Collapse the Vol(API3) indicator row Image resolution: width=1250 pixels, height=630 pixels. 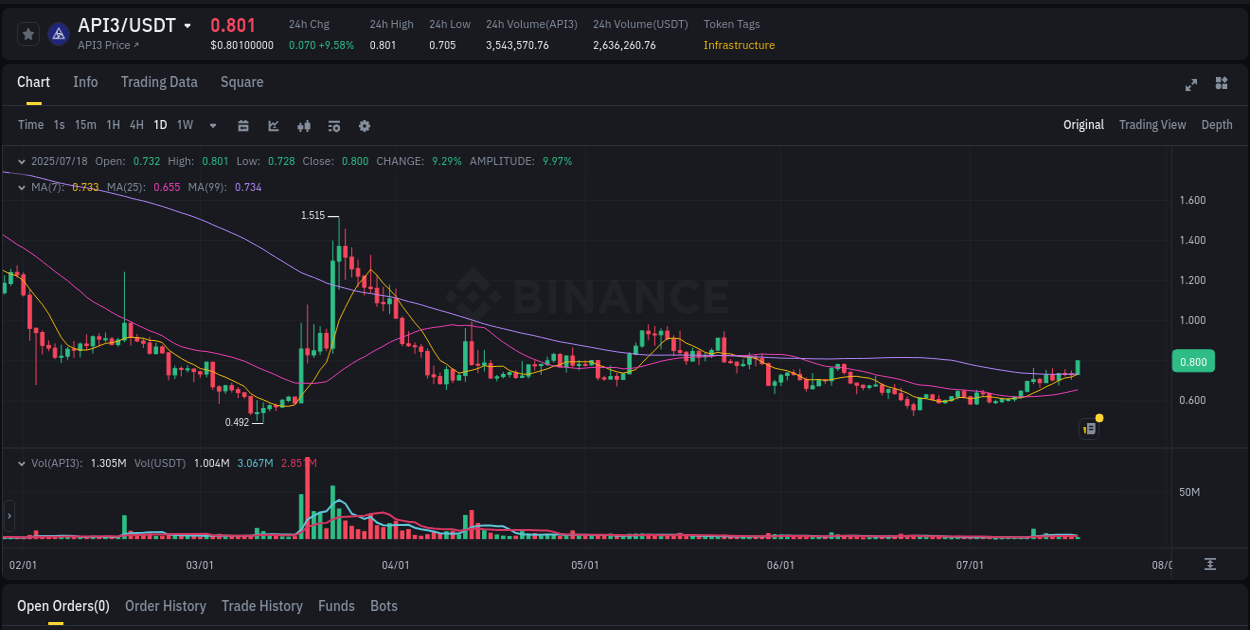(20, 463)
